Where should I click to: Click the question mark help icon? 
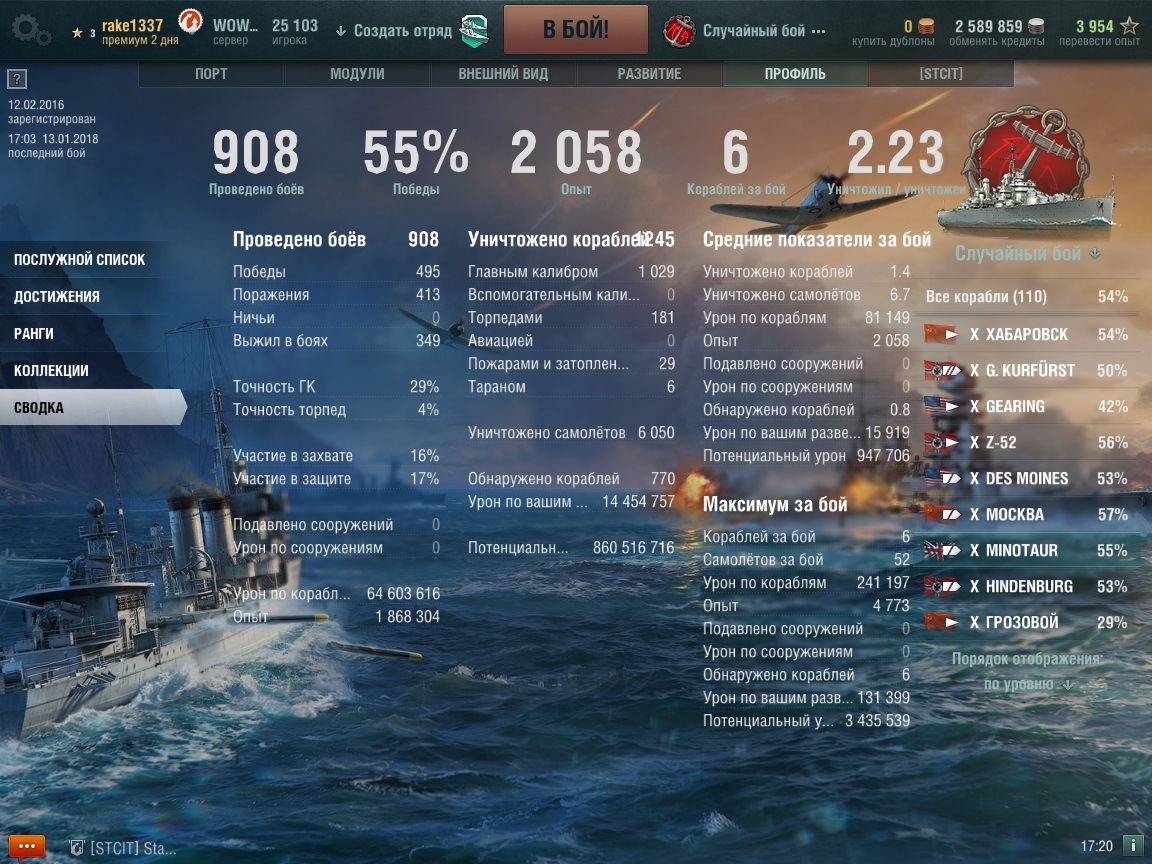(x=17, y=79)
